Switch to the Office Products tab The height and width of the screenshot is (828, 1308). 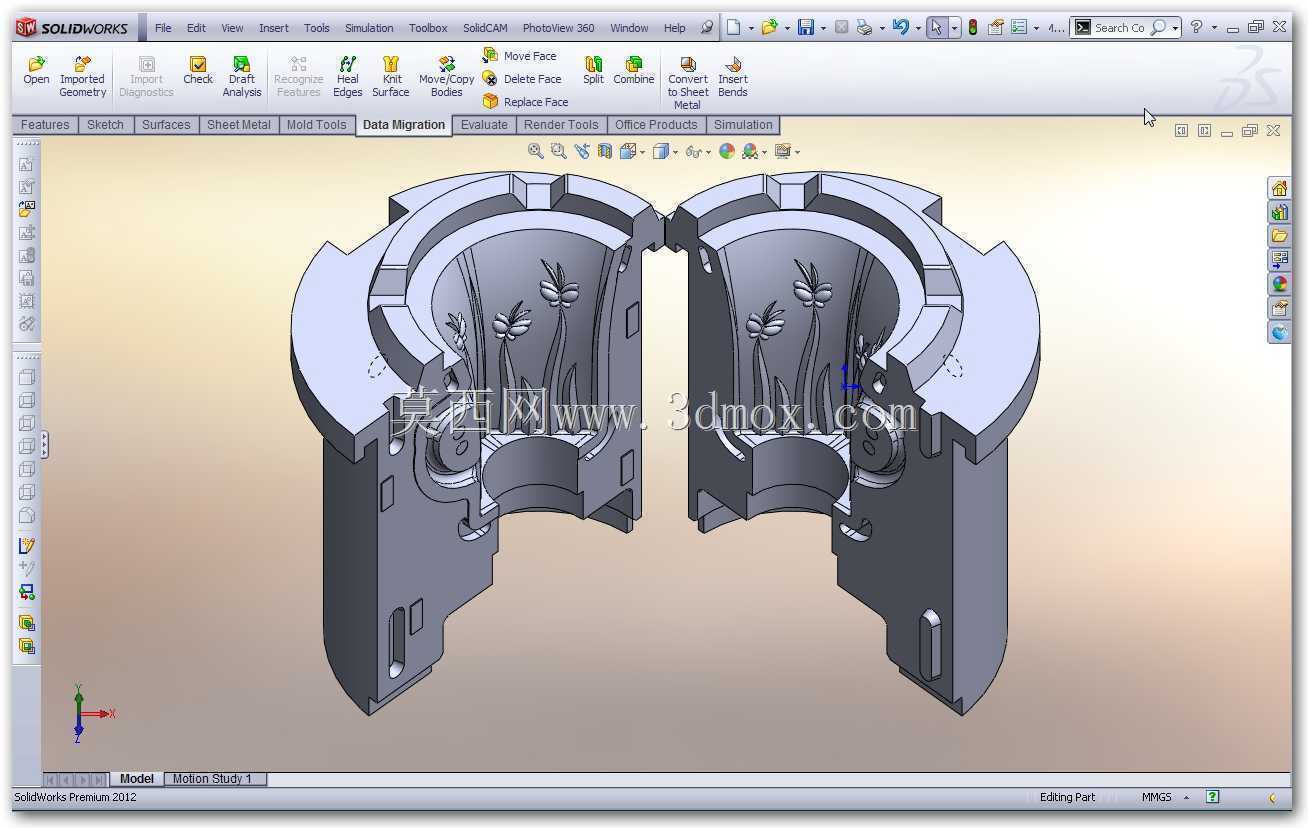[656, 125]
